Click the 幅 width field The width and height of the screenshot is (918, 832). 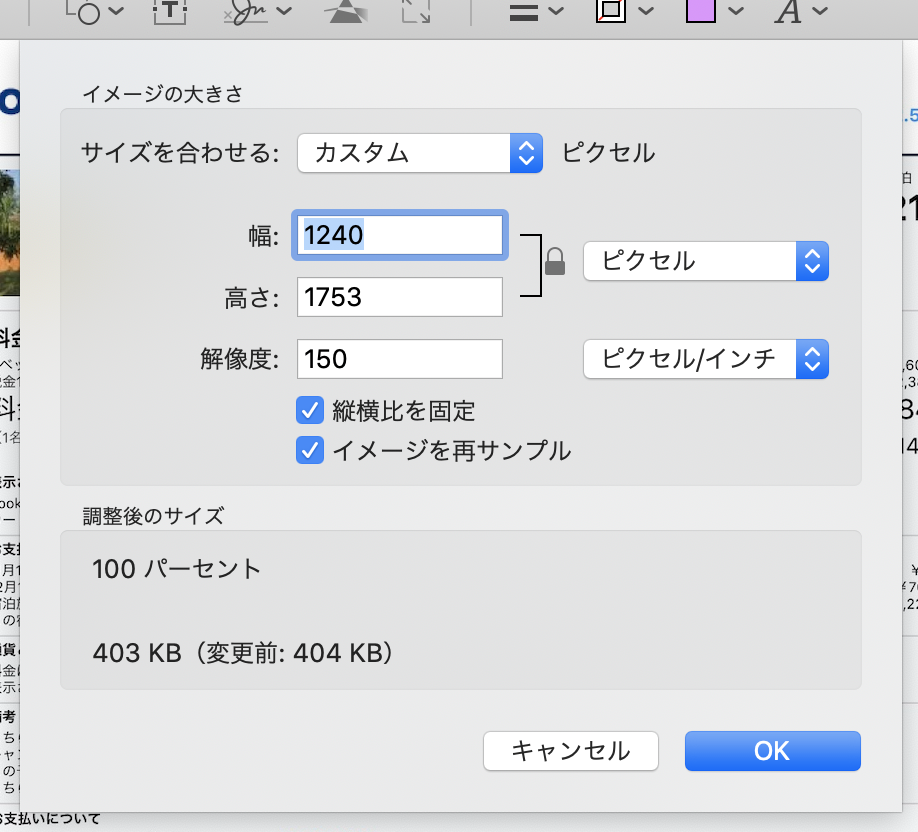400,235
